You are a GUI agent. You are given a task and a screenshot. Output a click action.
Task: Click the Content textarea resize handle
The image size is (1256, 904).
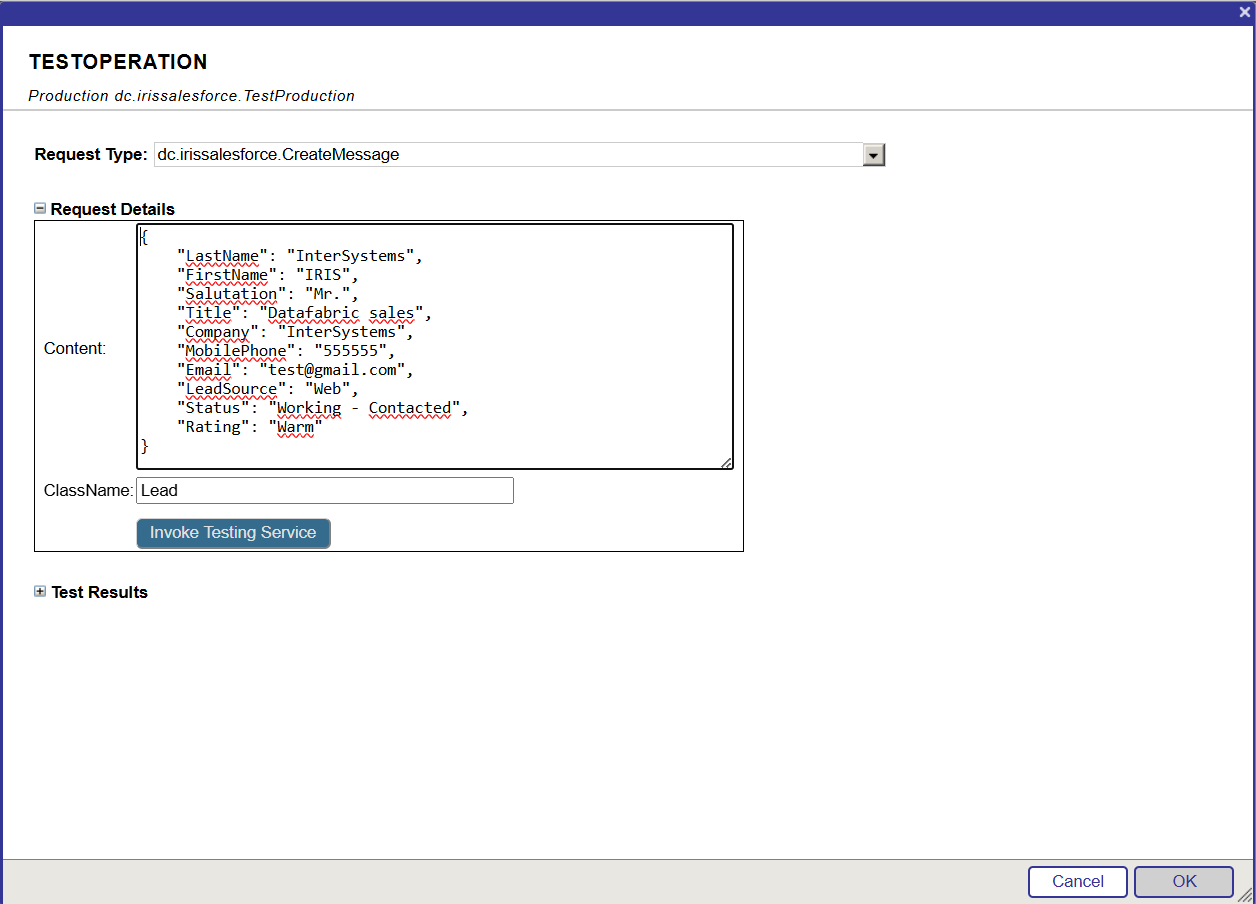[727, 463]
